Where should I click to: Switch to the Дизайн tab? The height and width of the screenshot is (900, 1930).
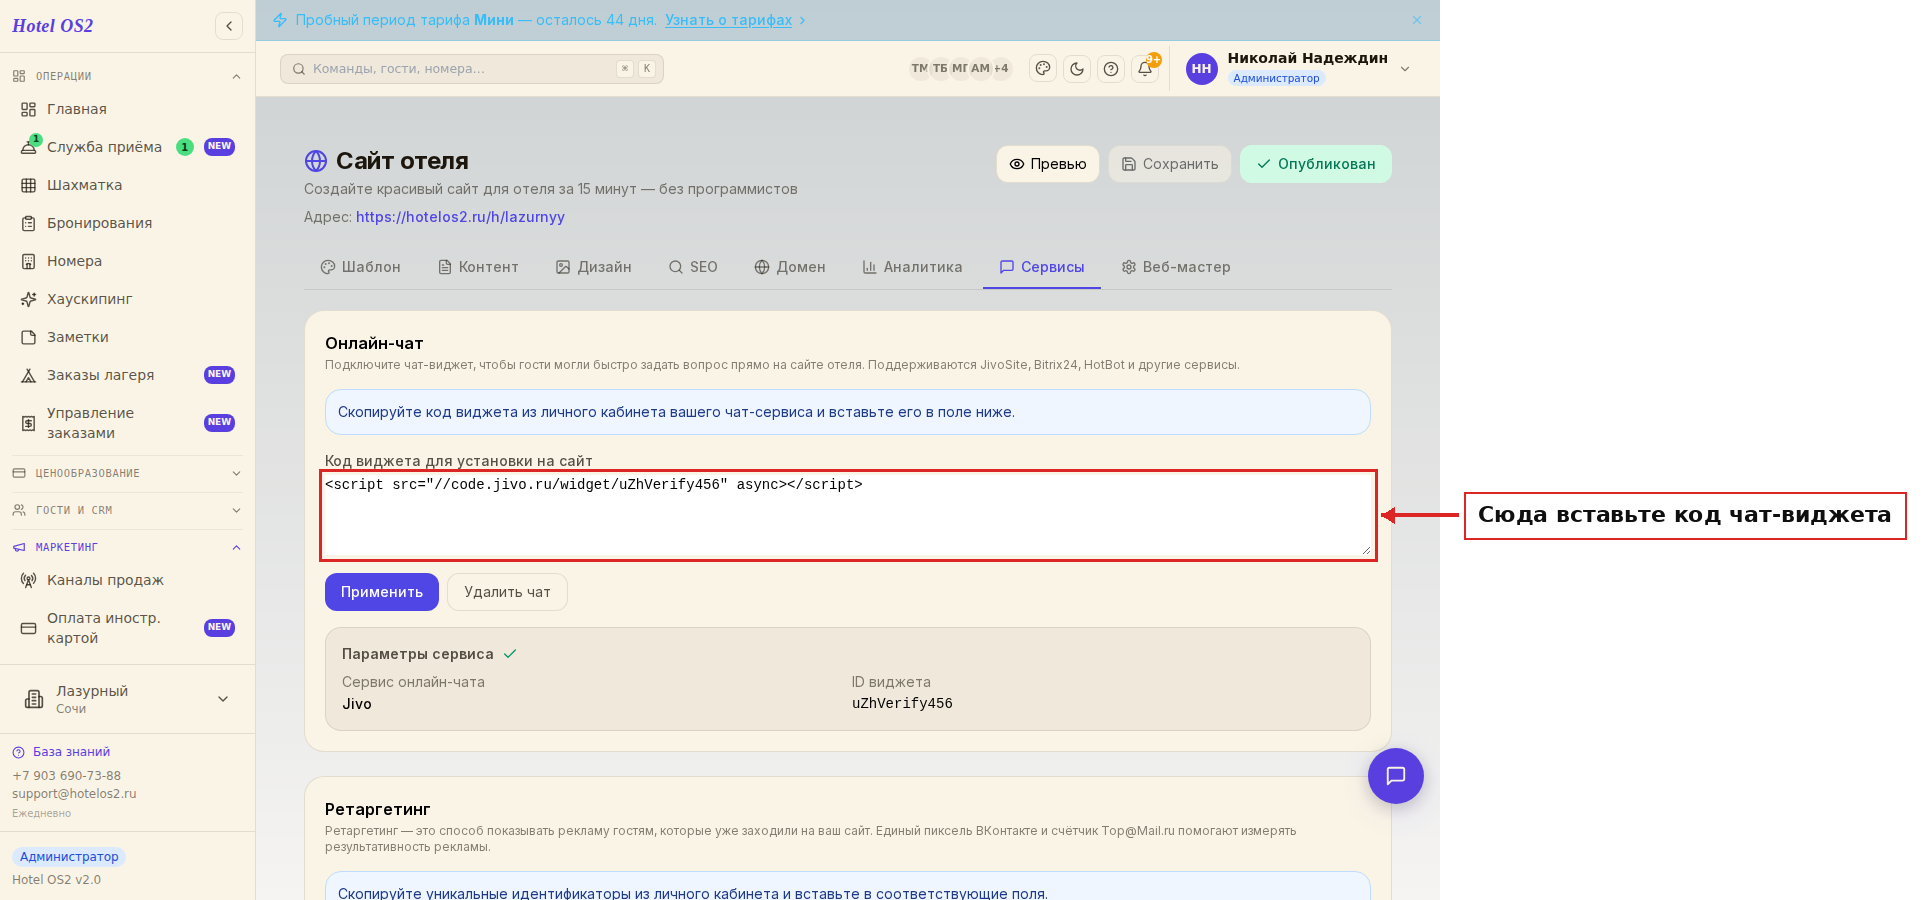click(x=594, y=267)
